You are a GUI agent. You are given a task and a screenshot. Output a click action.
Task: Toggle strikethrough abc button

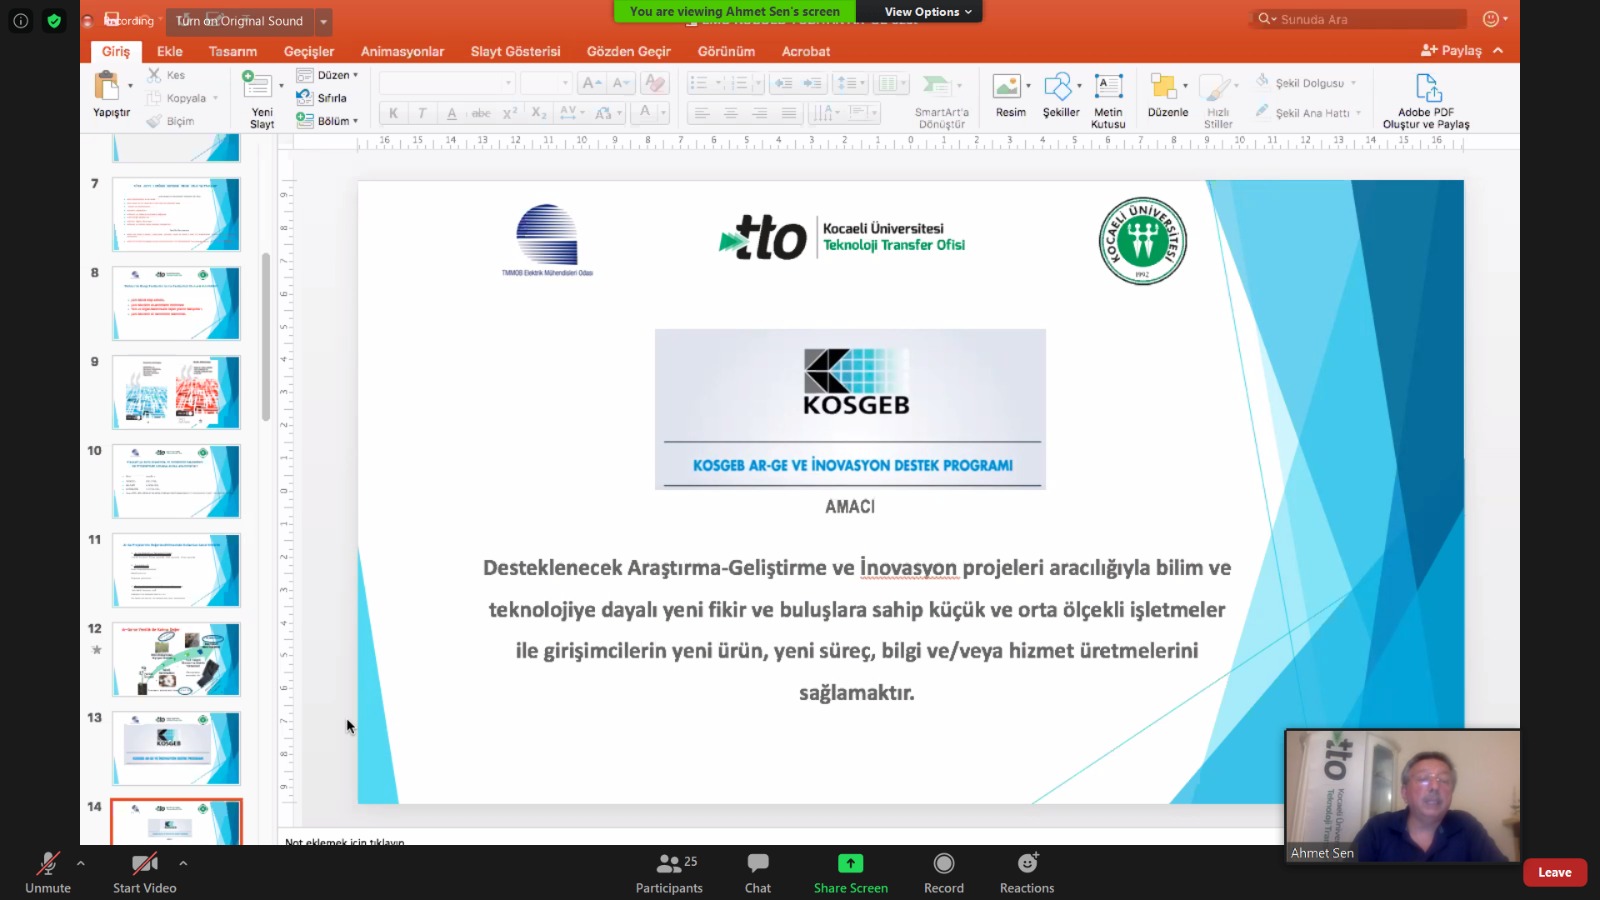coord(481,113)
